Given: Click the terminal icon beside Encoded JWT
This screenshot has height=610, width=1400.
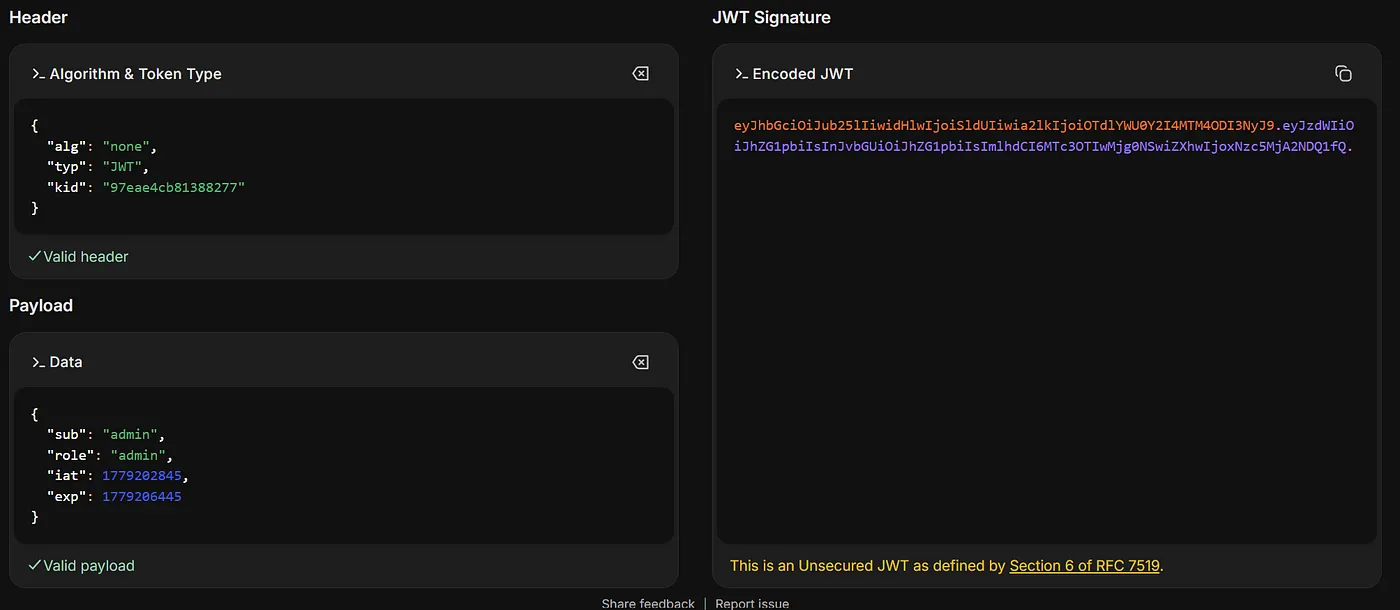Looking at the screenshot, I should pyautogui.click(x=741, y=74).
